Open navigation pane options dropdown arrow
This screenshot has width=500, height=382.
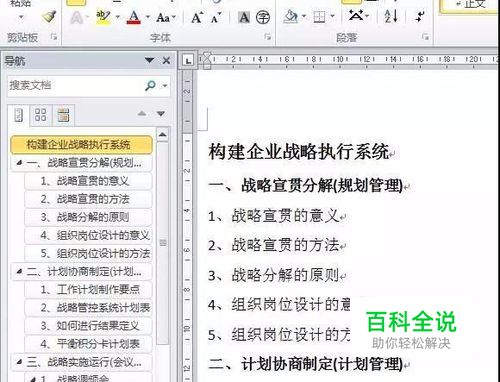tap(149, 60)
